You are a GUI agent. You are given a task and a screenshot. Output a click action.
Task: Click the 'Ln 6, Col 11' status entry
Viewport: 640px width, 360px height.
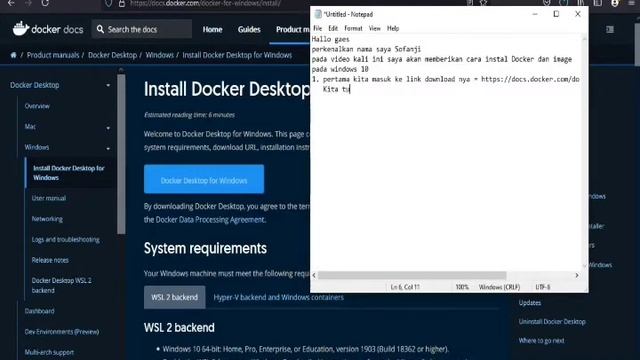[x=405, y=287]
